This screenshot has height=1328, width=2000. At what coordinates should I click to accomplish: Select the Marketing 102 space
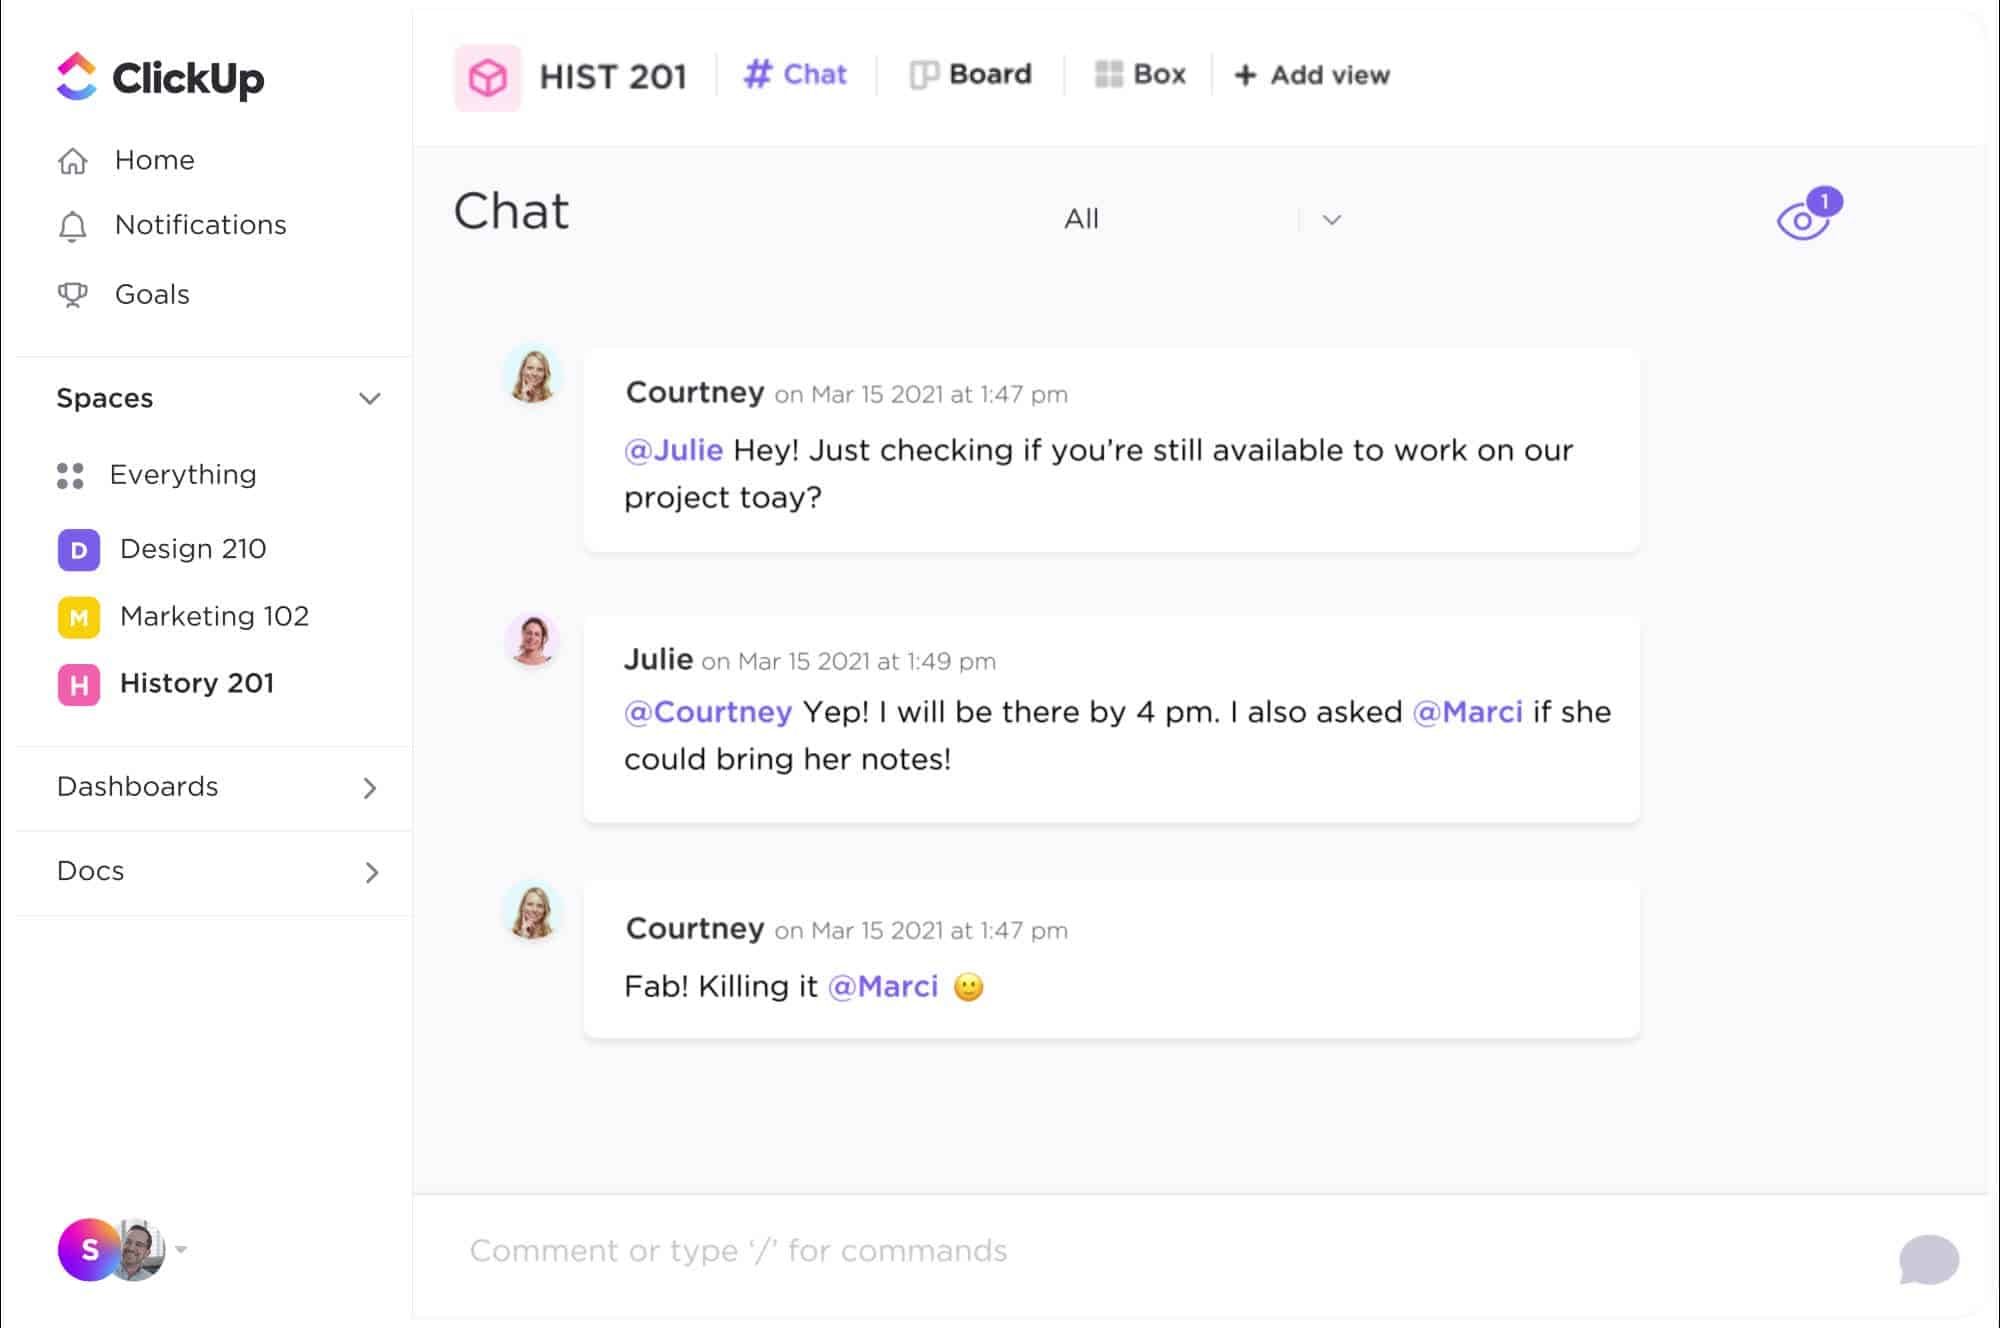(x=215, y=615)
